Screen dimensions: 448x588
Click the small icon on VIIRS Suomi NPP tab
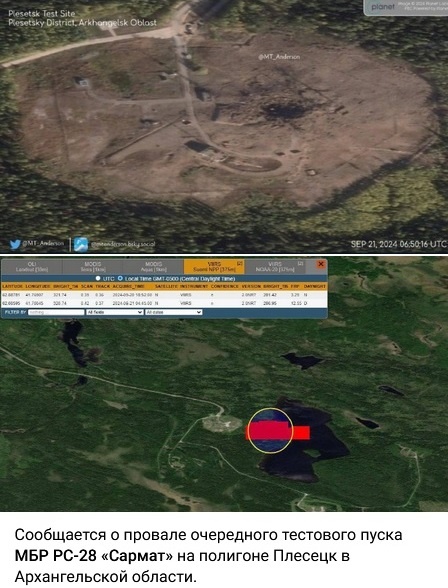[x=240, y=264]
